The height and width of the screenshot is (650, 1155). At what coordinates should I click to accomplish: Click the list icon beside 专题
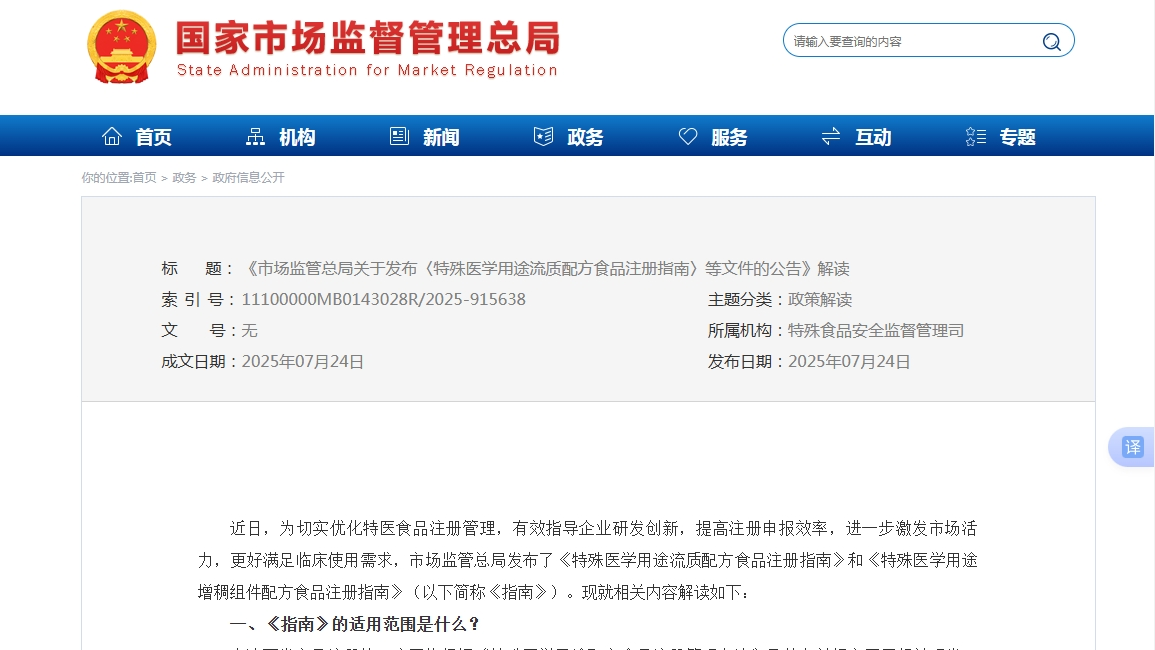[976, 137]
